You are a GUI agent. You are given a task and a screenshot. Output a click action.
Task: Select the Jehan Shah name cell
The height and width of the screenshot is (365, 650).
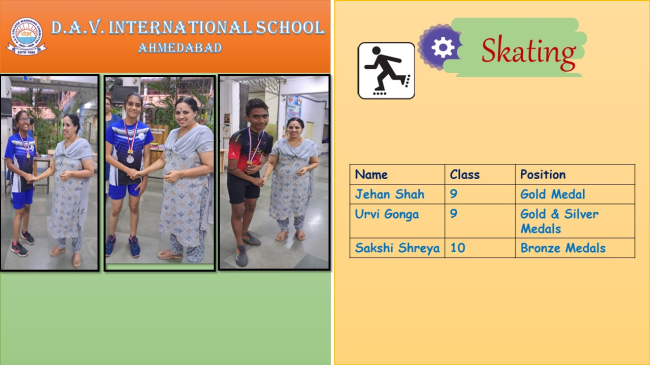pos(397,194)
